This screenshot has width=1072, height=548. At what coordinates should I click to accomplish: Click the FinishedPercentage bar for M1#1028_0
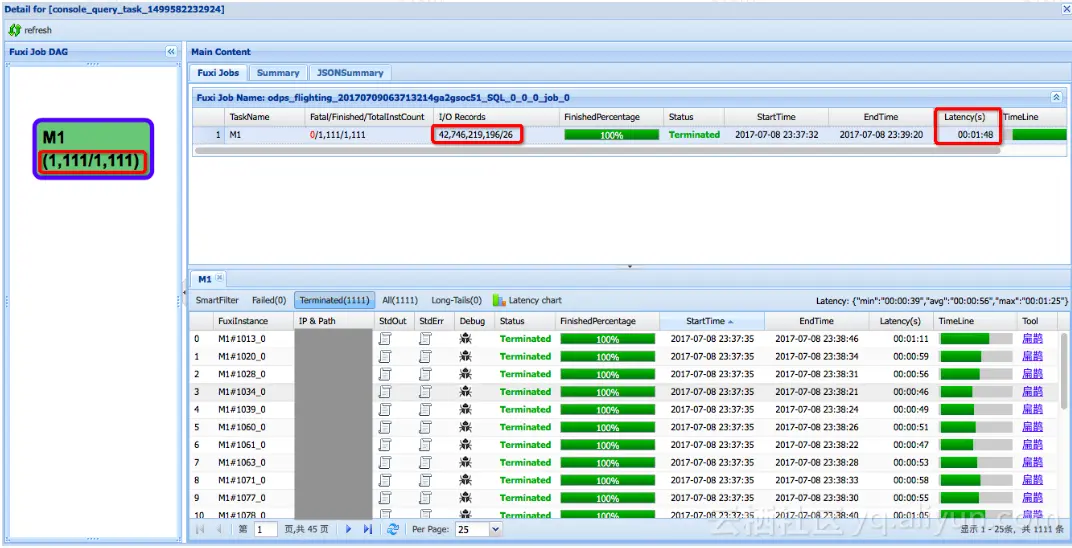(607, 374)
